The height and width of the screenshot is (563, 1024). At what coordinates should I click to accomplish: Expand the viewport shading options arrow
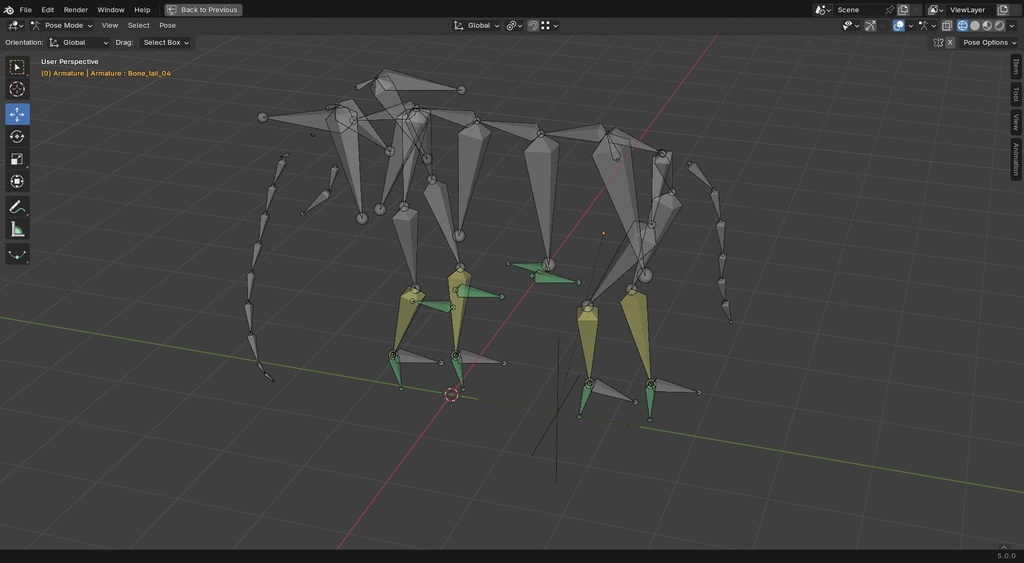click(1012, 25)
